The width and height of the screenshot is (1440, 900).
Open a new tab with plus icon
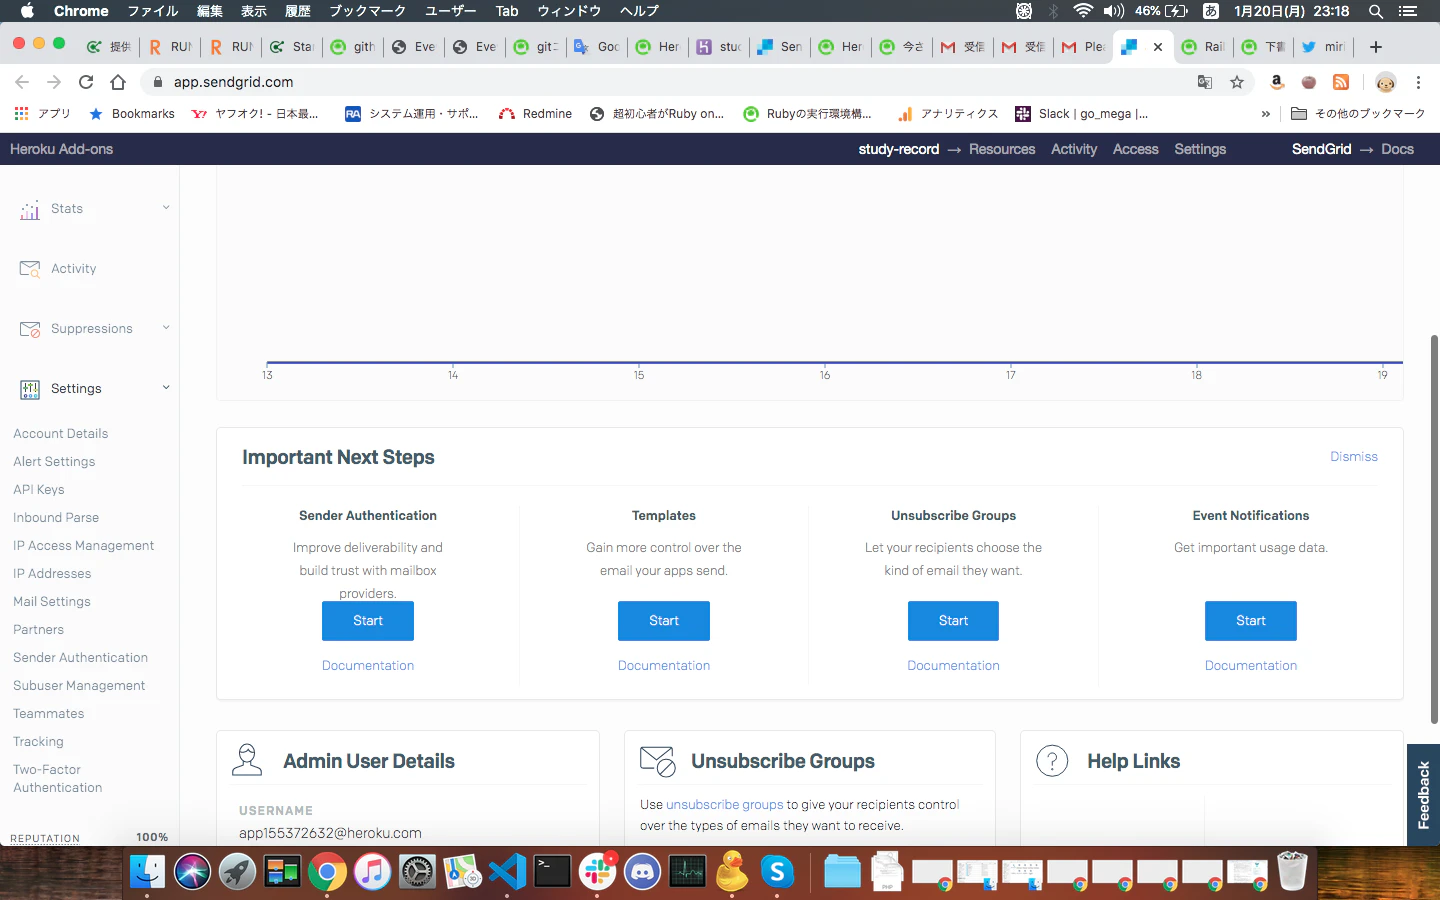tap(1376, 47)
